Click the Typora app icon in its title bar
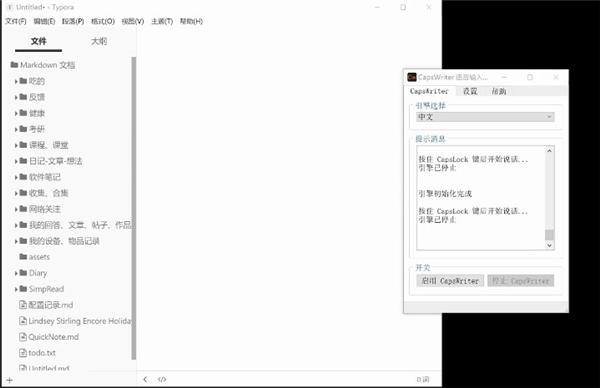The image size is (600, 388). (10, 7)
